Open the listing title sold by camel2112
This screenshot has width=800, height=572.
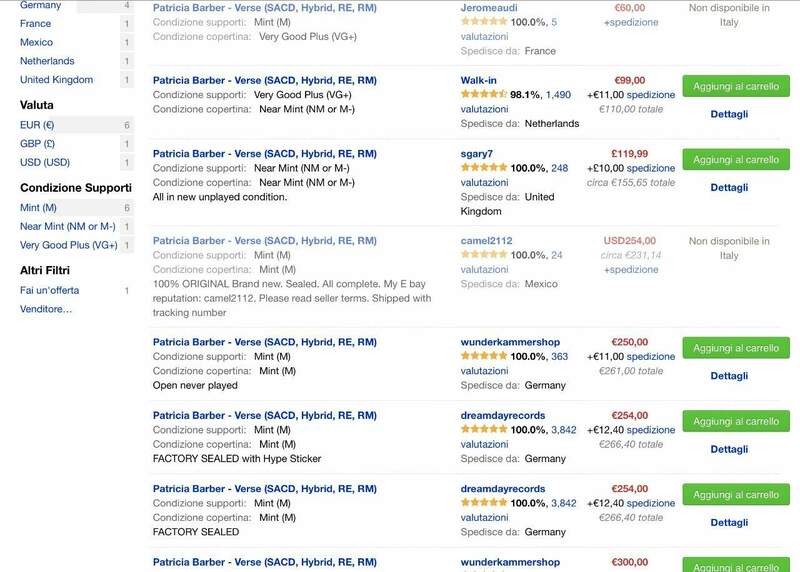click(265, 241)
